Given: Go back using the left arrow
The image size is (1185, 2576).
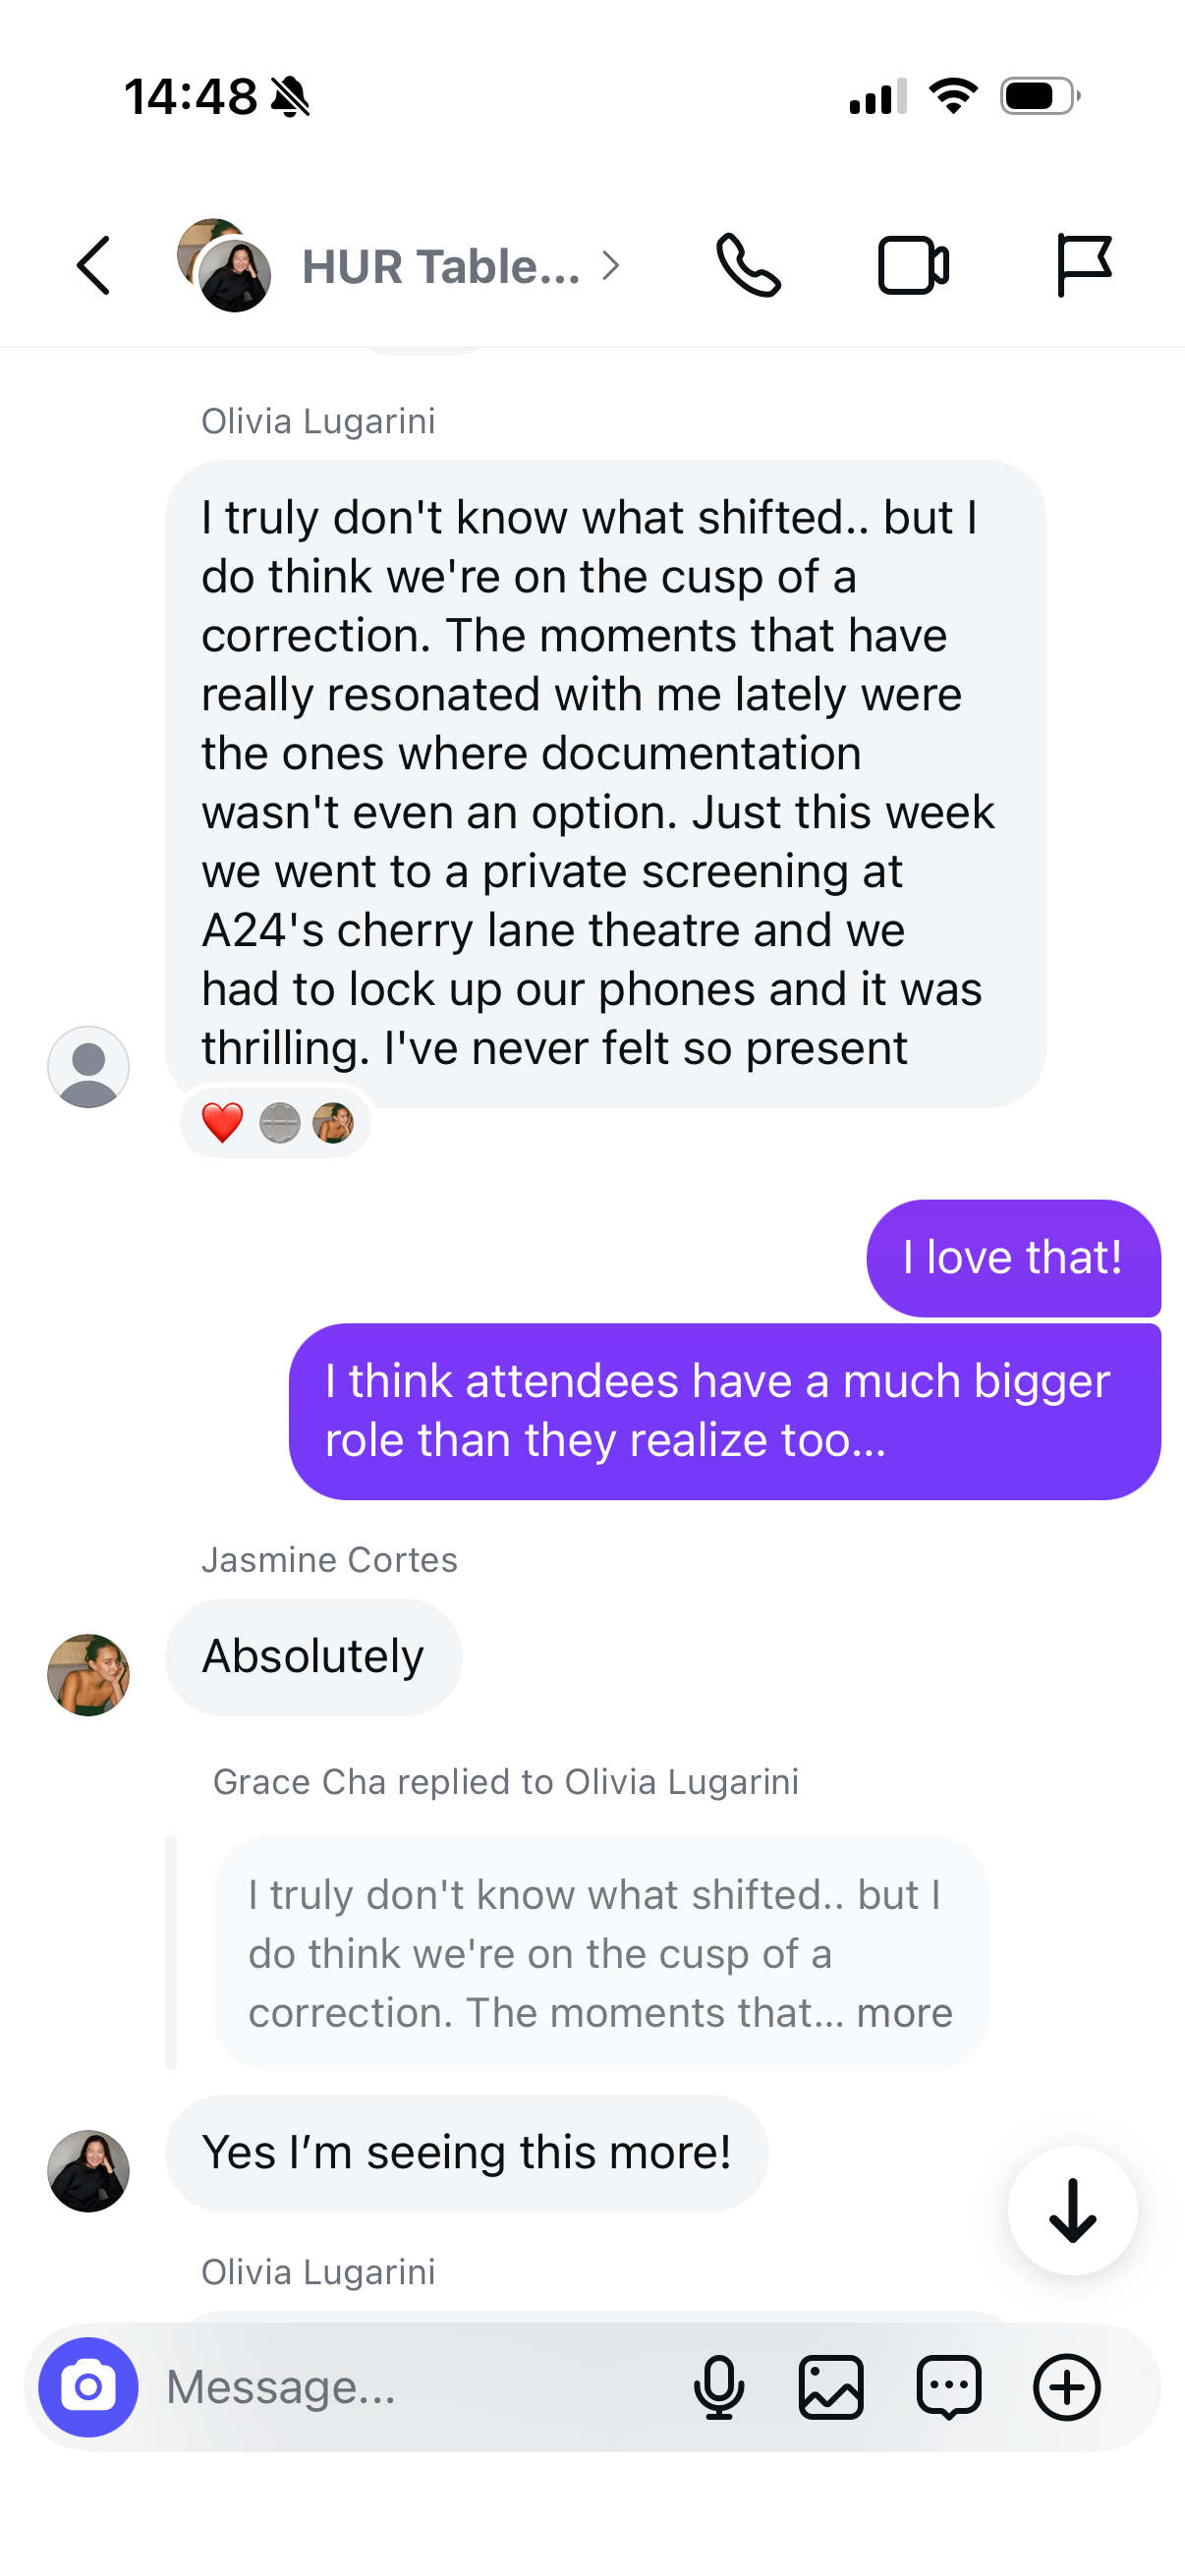Looking at the screenshot, I should click(x=93, y=266).
